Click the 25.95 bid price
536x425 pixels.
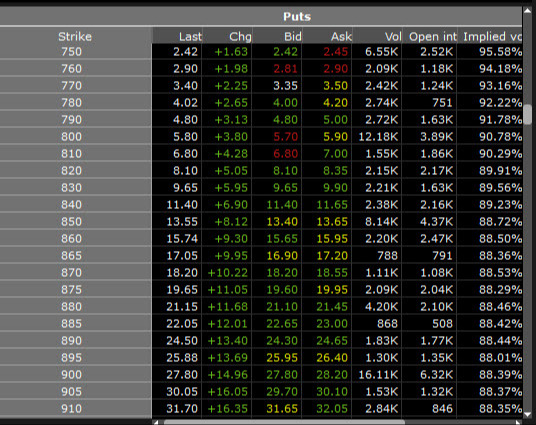pyautogui.click(x=282, y=358)
